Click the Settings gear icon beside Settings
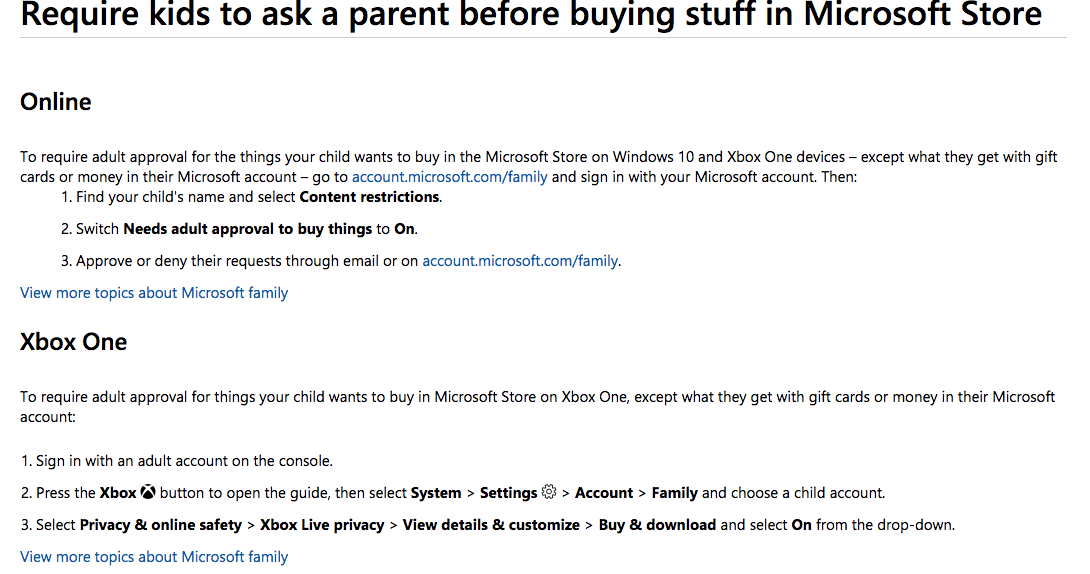Viewport: 1090px width, 574px height. coord(548,492)
